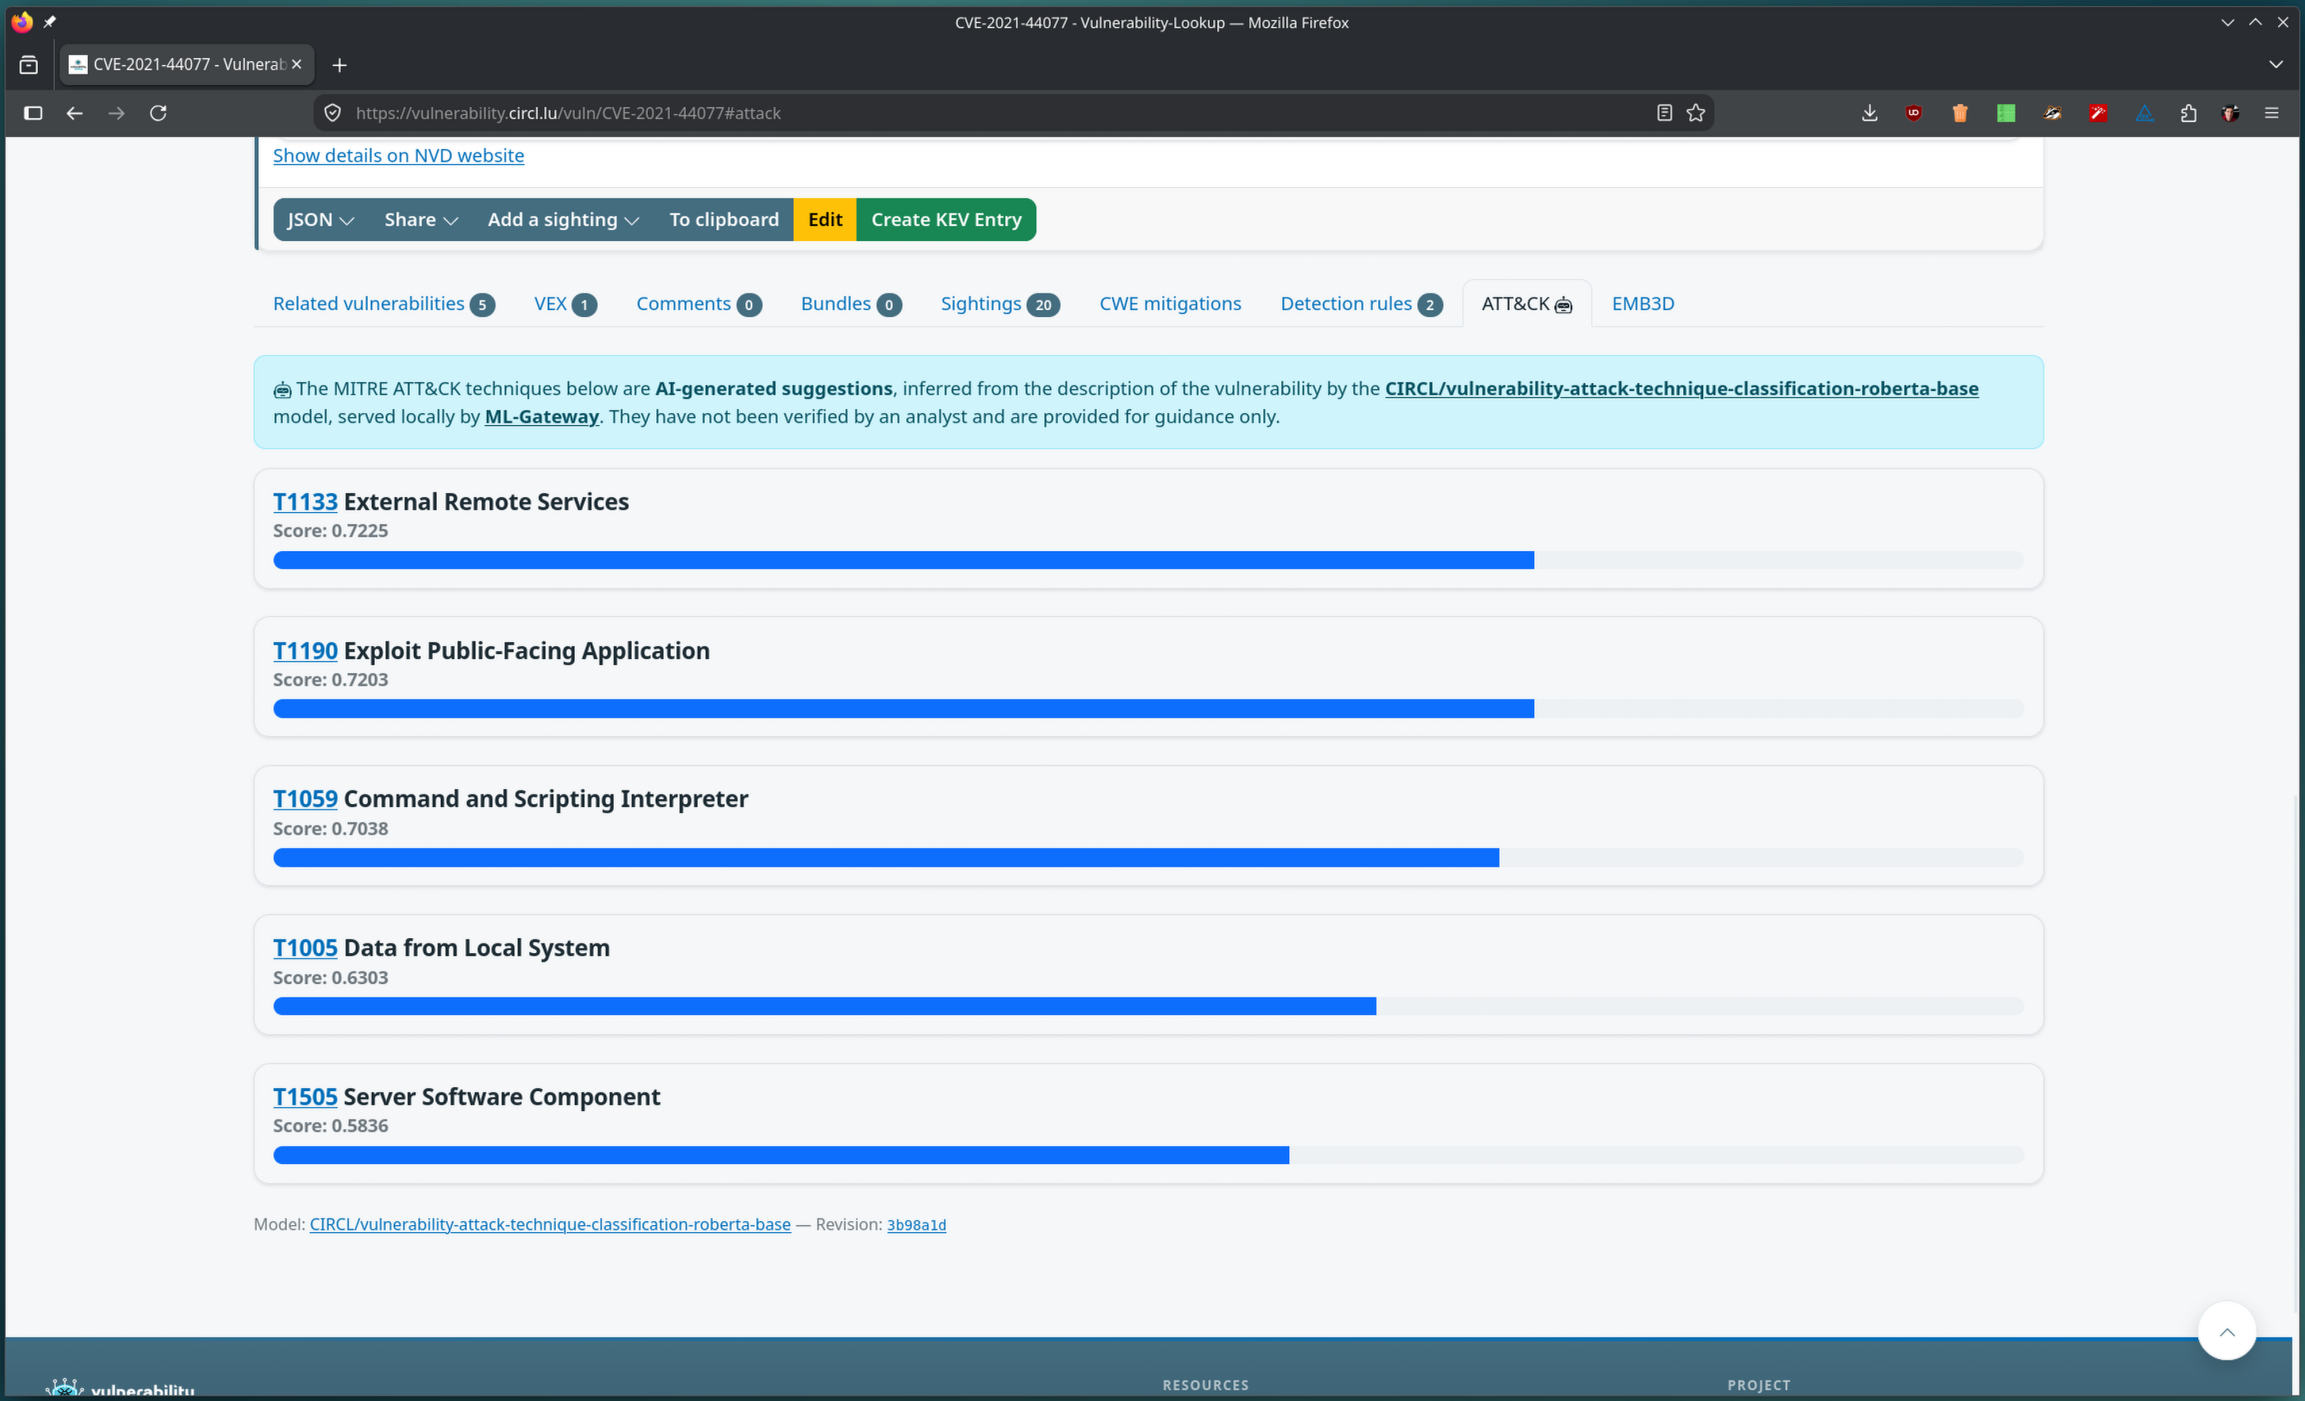The height and width of the screenshot is (1401, 2305).
Task: Click the 'RESOURCES' footer heading
Action: tap(1206, 1385)
